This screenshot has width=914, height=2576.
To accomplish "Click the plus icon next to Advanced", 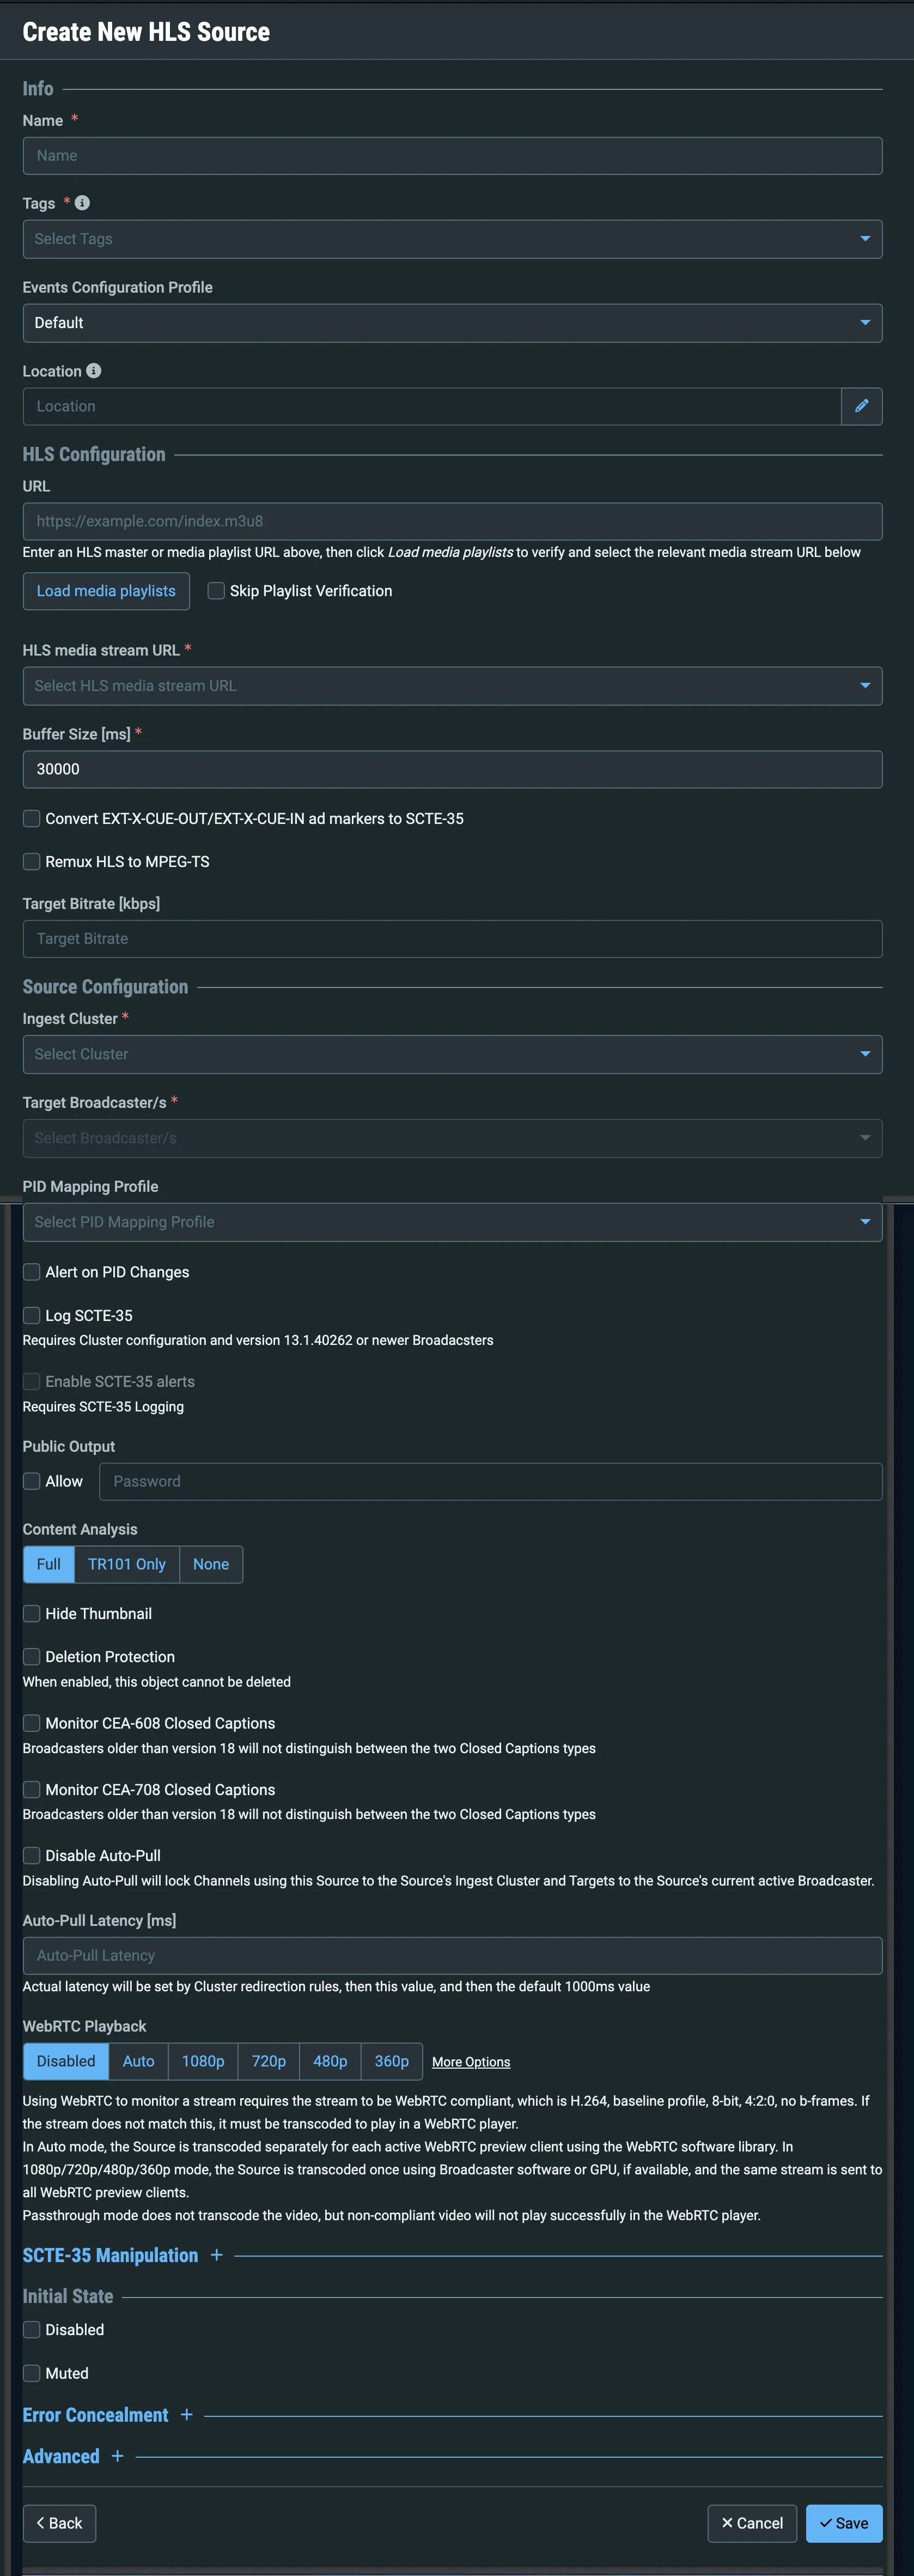I will [x=117, y=2456].
